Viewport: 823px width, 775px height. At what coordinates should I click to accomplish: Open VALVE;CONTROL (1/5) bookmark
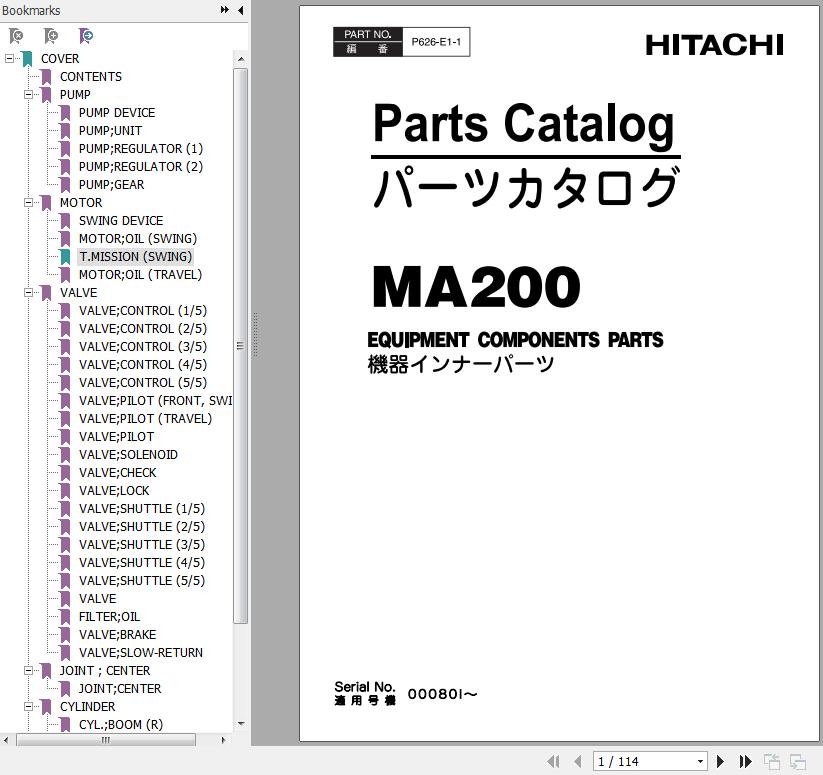143,311
